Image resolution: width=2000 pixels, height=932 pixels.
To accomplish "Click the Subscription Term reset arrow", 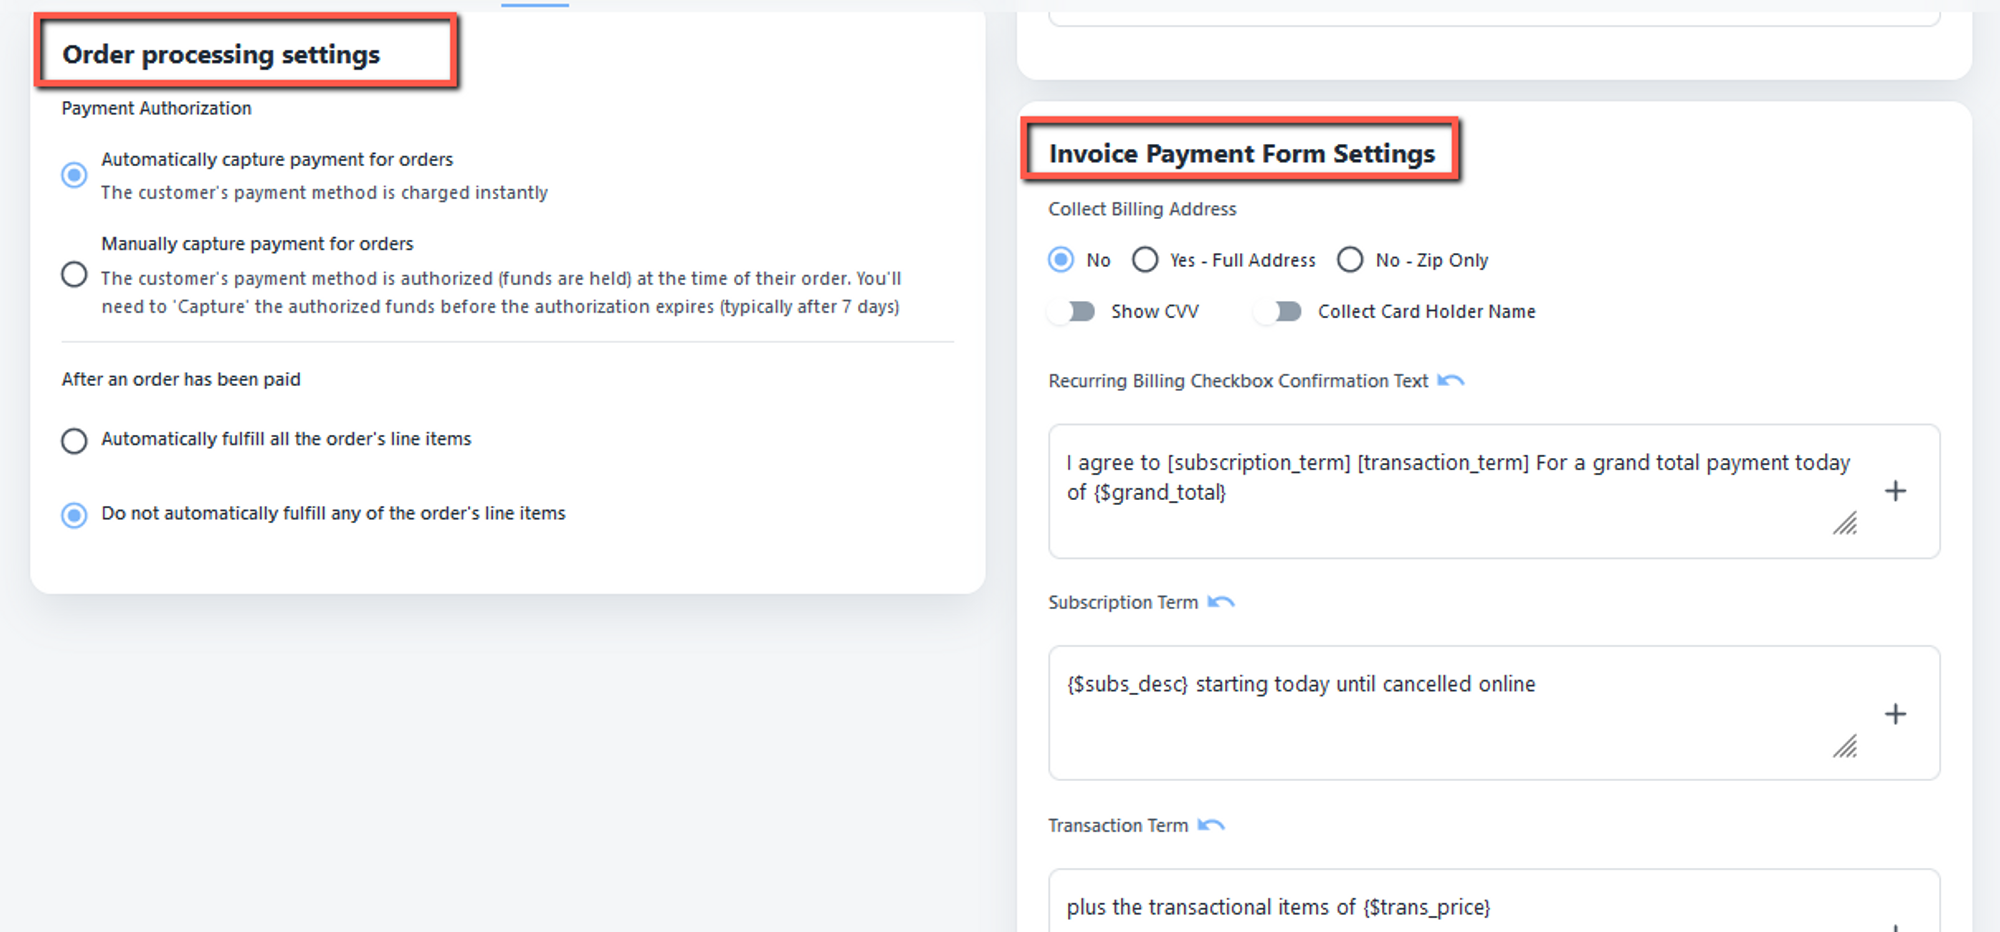I will click(1221, 602).
